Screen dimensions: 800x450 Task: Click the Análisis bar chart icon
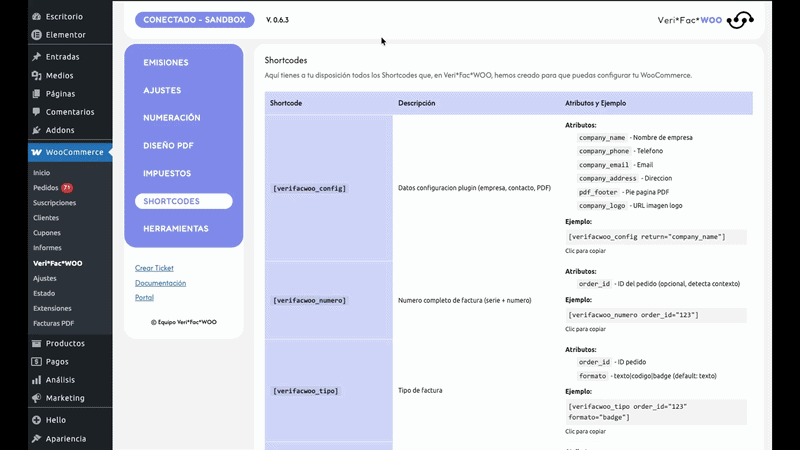(x=36, y=380)
